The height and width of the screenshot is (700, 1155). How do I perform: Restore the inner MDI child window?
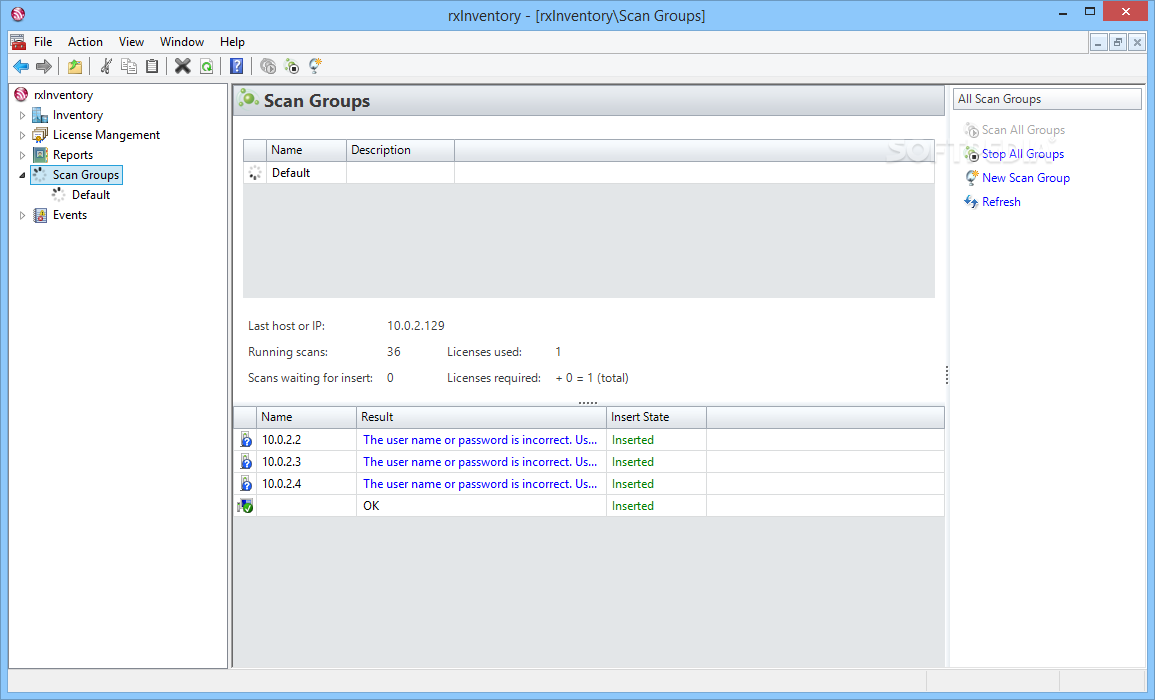pos(1117,43)
